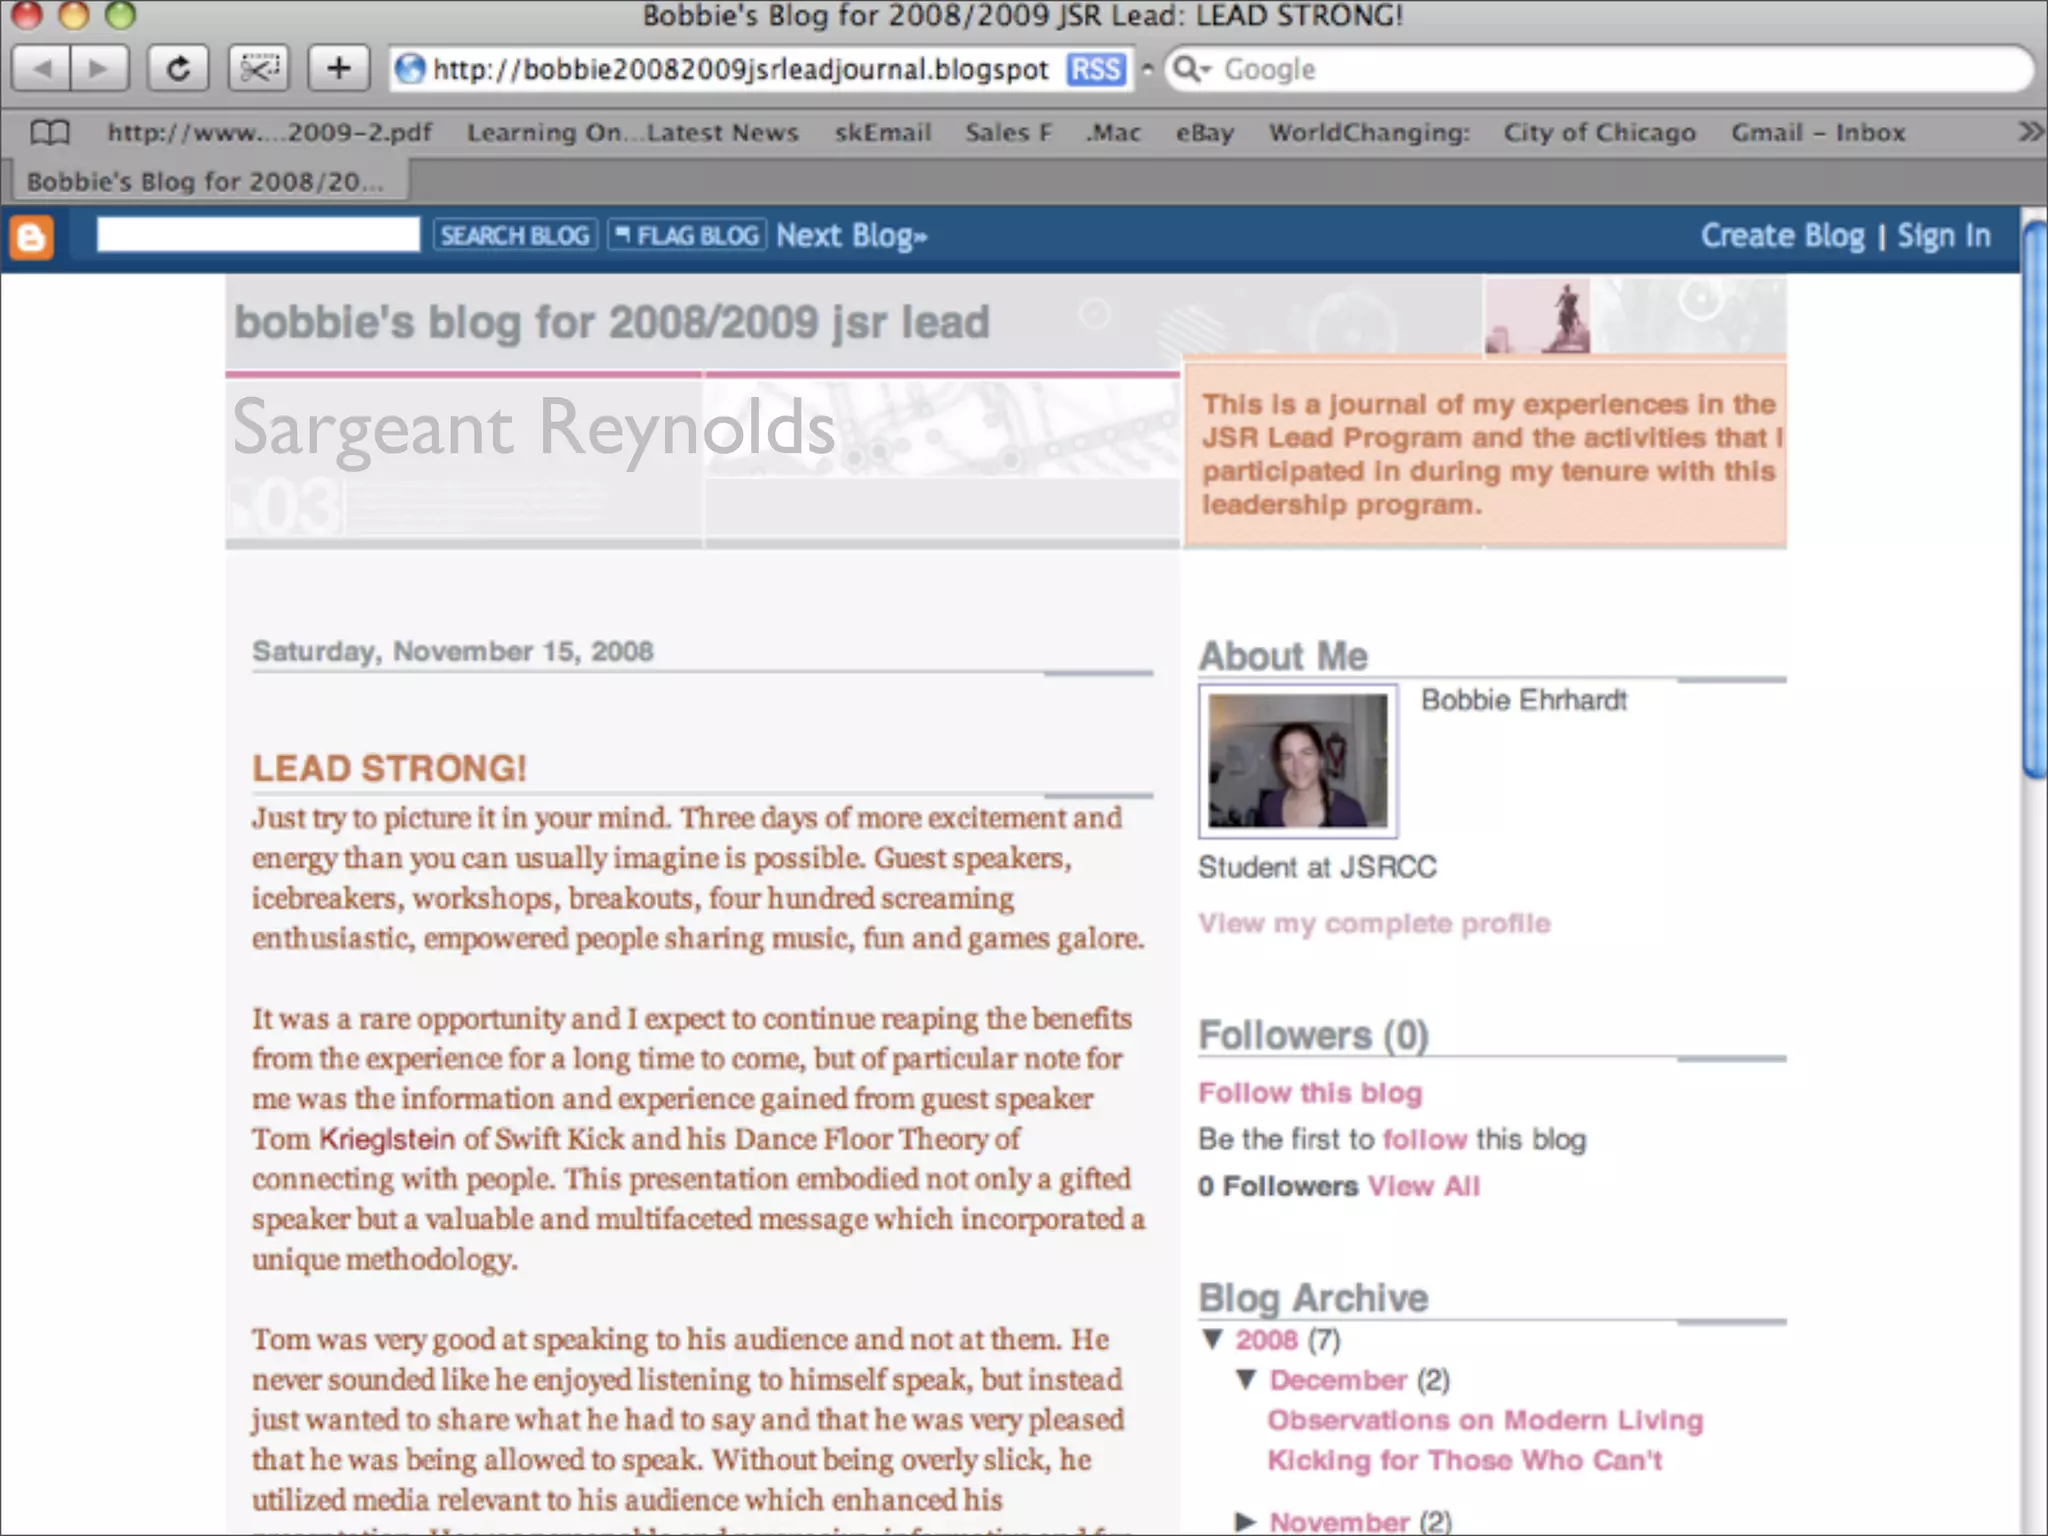This screenshot has width=2048, height=1536.
Task: Click the FLAG BLOG button
Action: (687, 236)
